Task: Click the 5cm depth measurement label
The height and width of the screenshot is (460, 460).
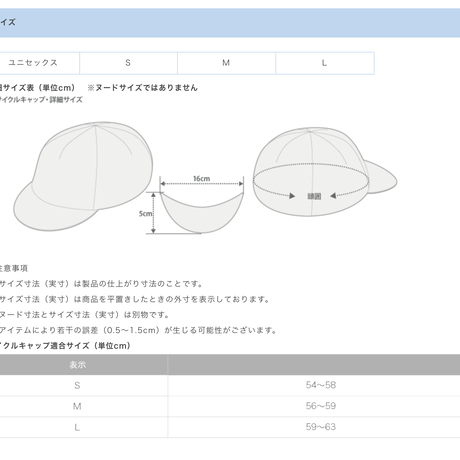Action: [x=145, y=214]
